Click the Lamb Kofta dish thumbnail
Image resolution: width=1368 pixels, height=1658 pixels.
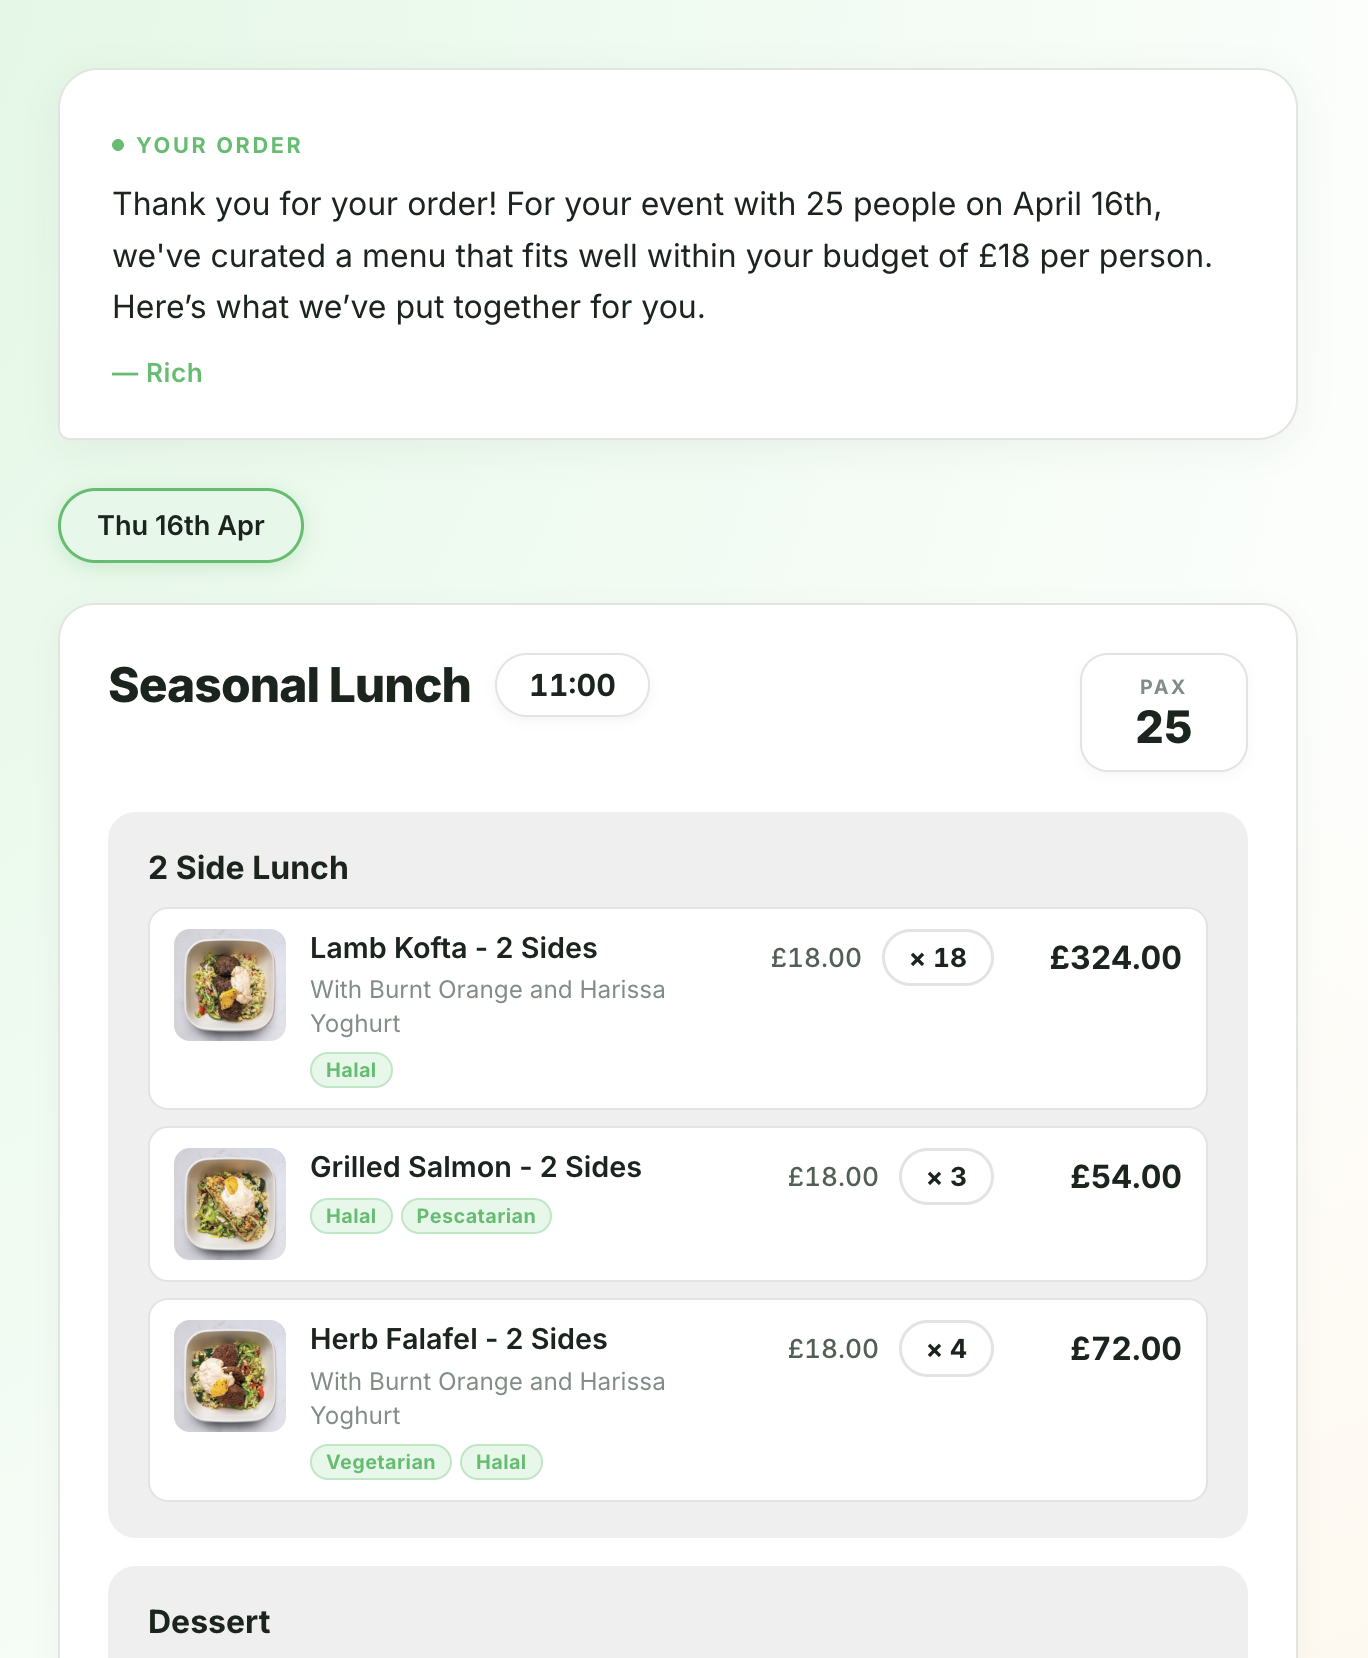click(230, 985)
